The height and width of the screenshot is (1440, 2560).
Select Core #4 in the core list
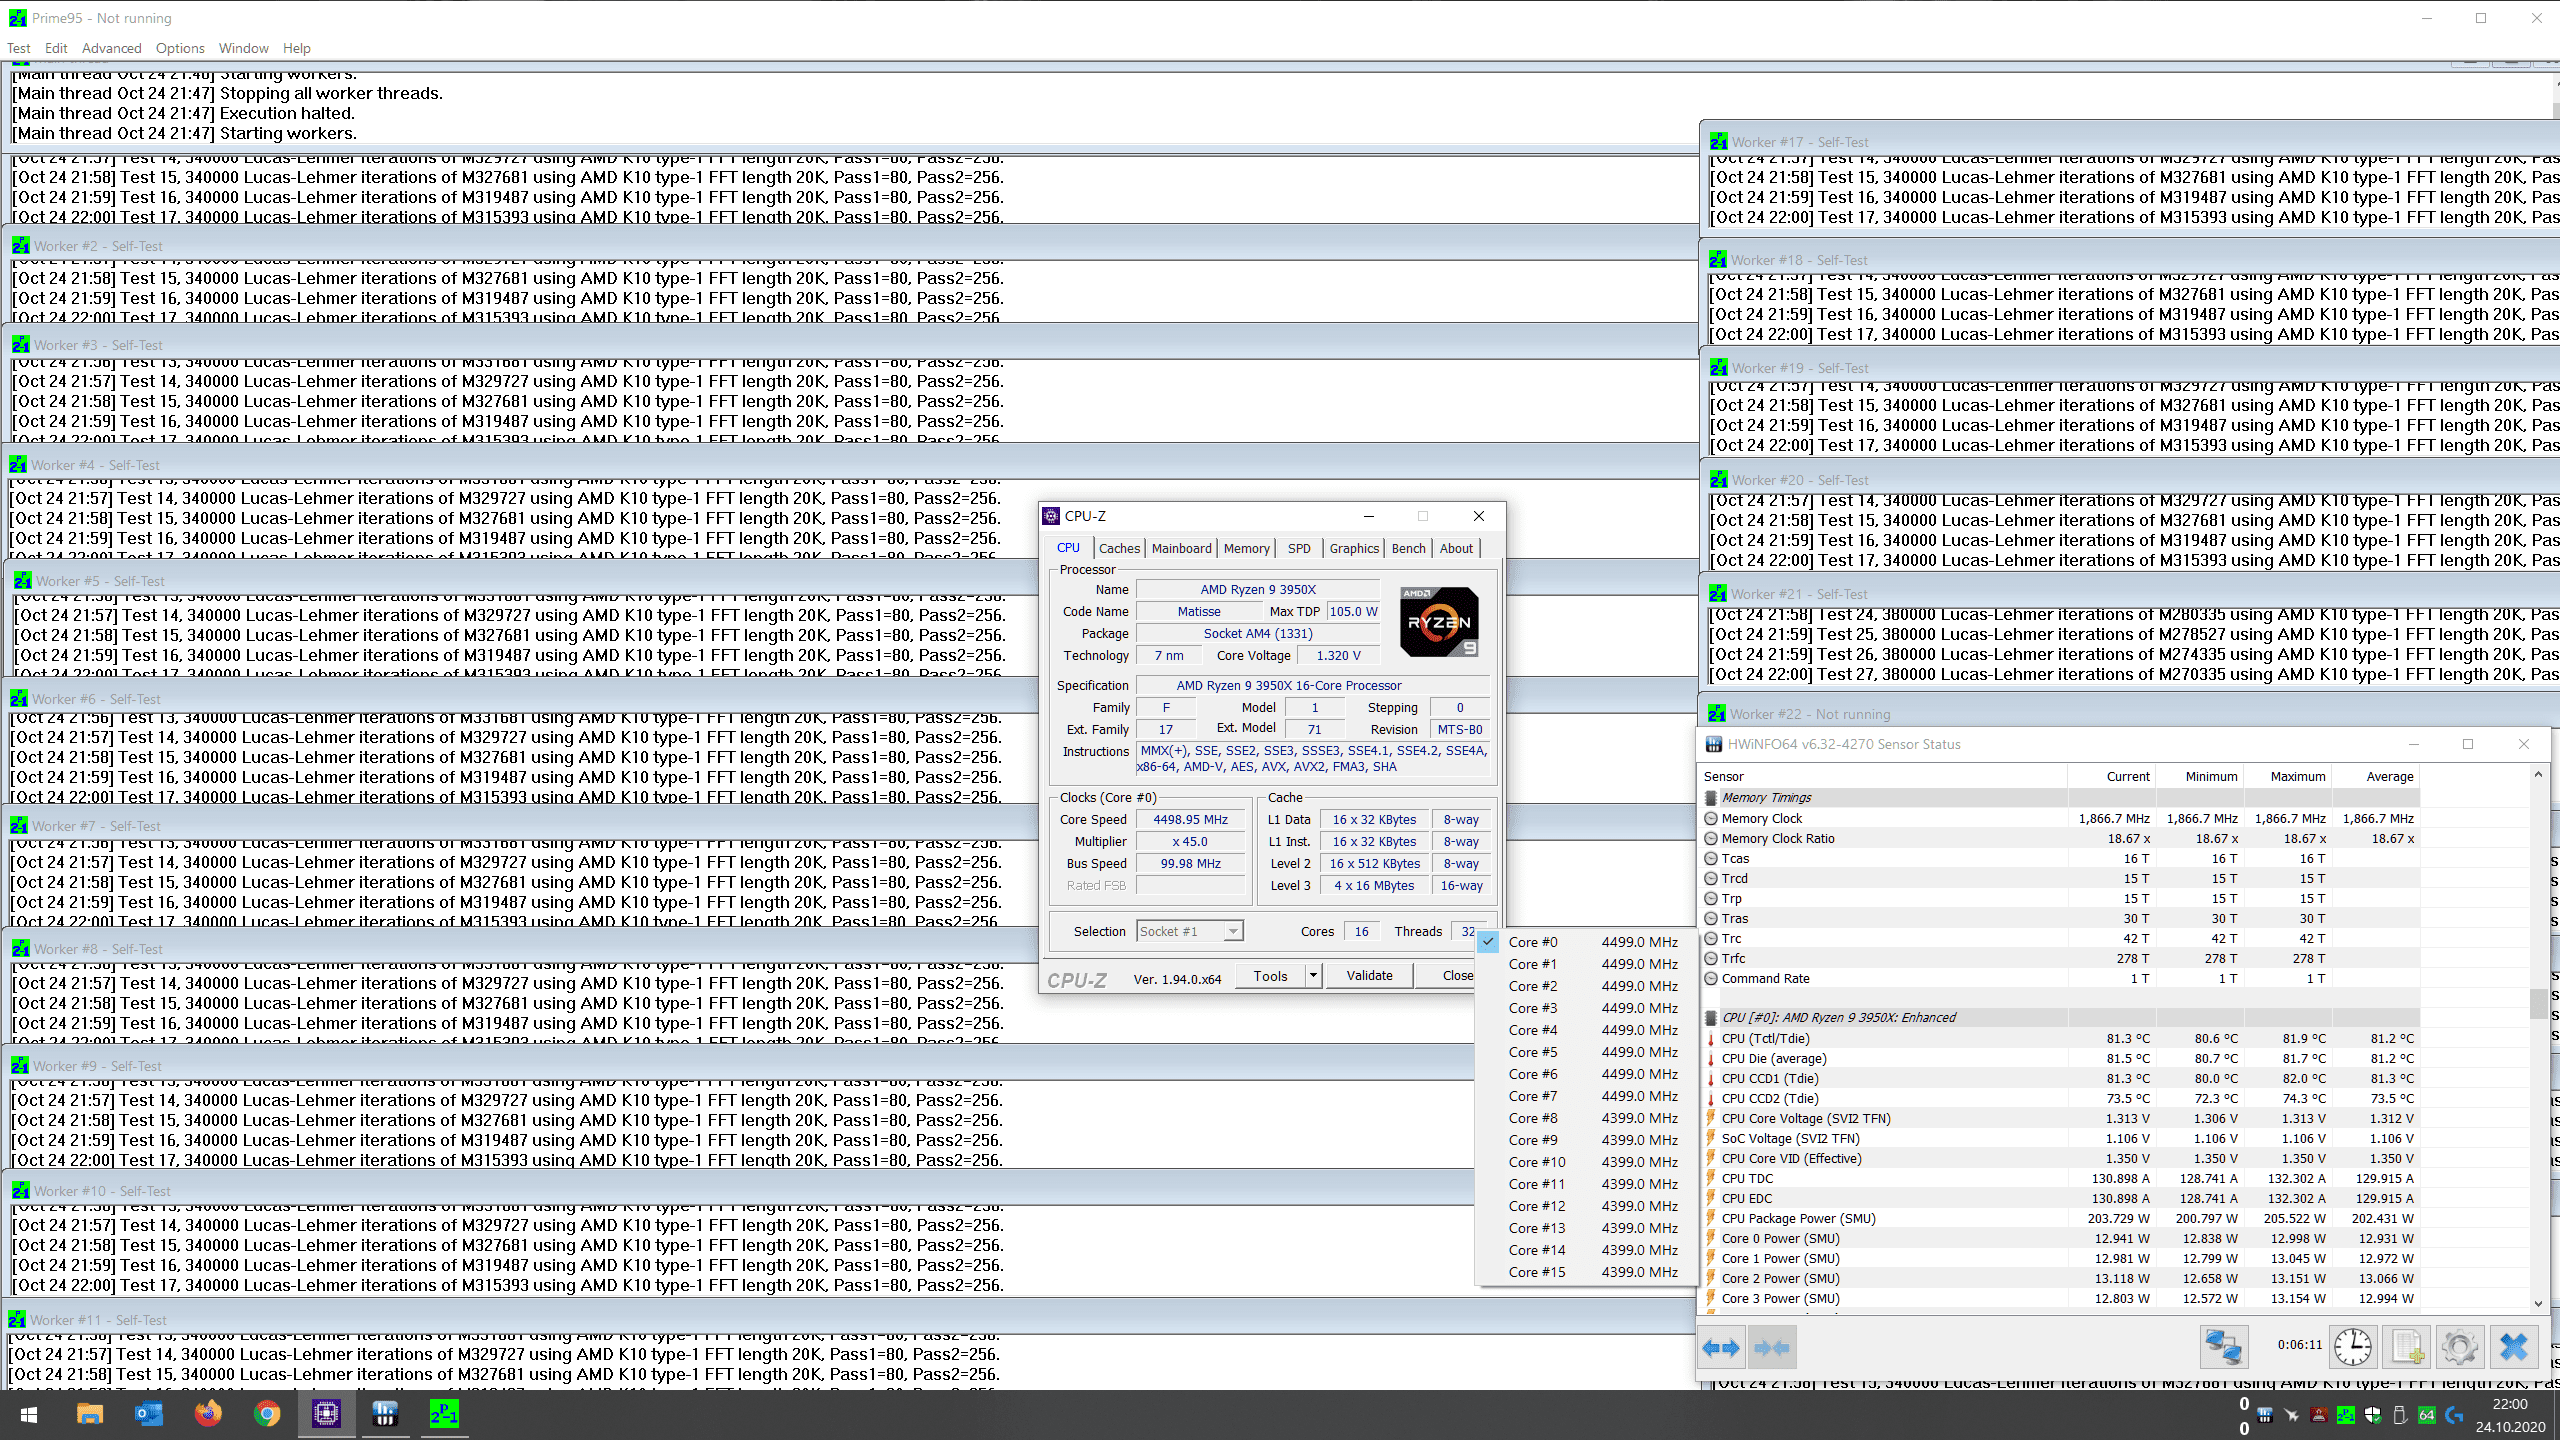[1586, 1030]
